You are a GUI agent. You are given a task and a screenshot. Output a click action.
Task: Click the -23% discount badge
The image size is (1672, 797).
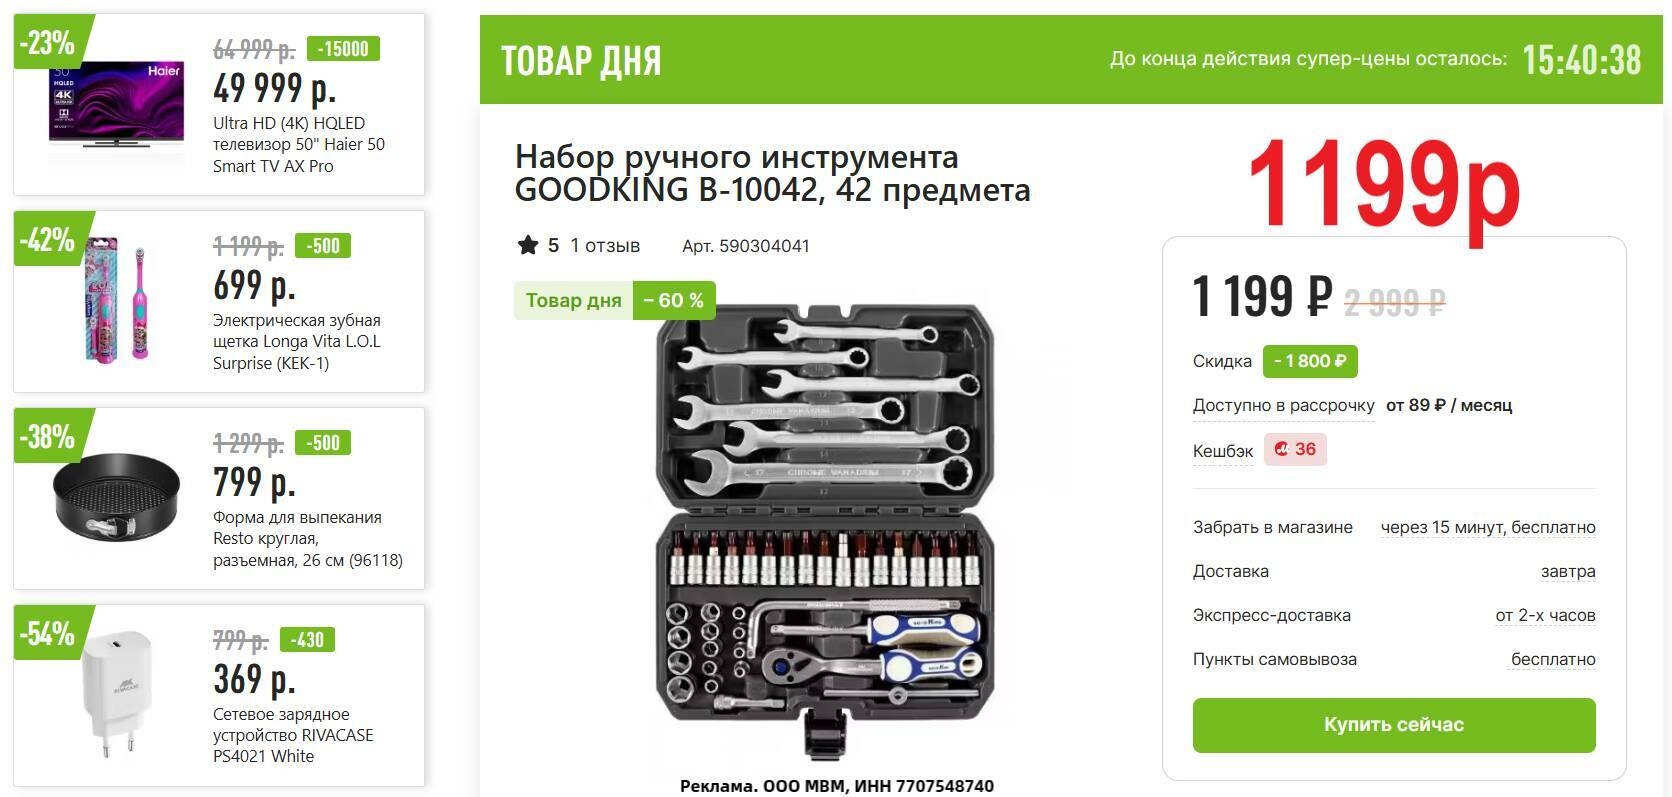pos(48,43)
